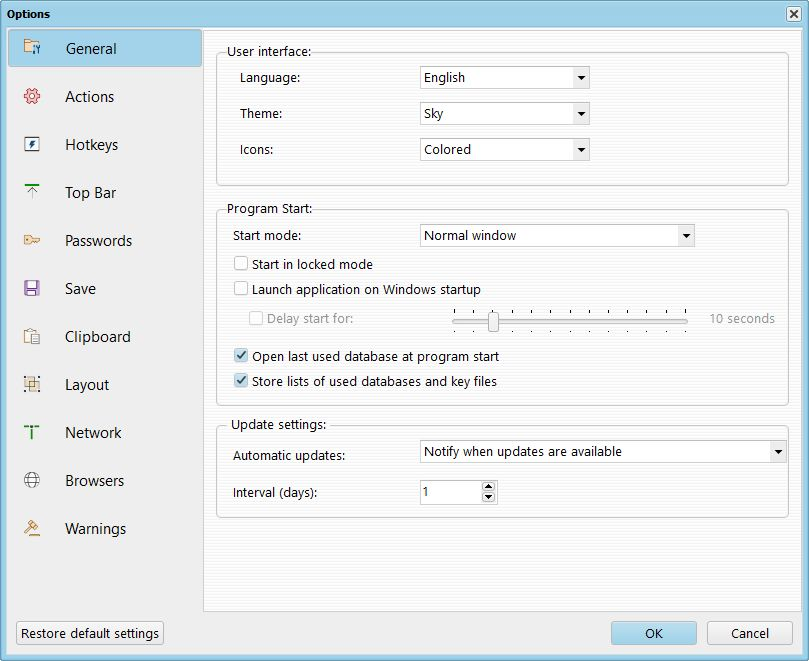Viewport: 809px width, 661px height.
Task: Click the gavel Warnings icon
Action: click(32, 528)
